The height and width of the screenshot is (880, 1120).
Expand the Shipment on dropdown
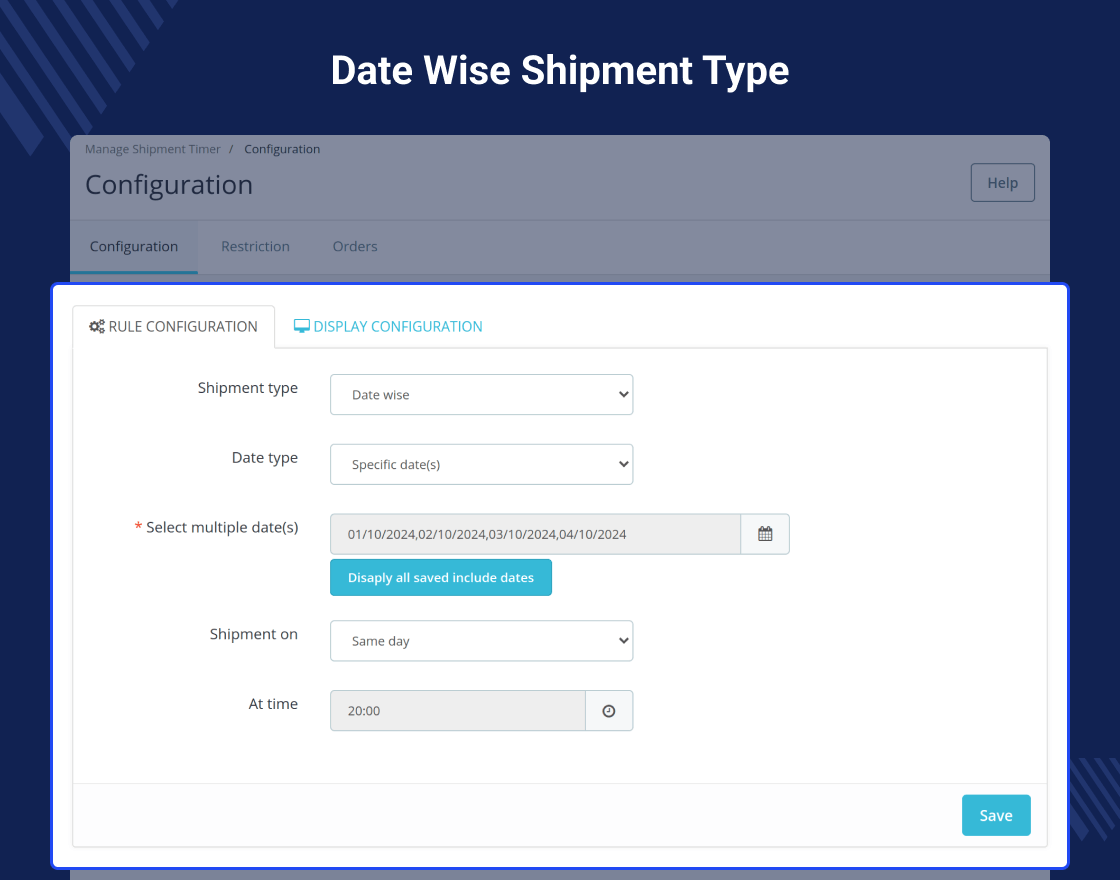point(481,641)
